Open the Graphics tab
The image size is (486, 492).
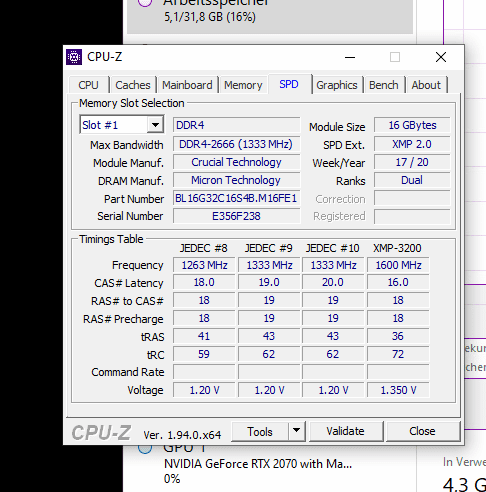pyautogui.click(x=337, y=85)
